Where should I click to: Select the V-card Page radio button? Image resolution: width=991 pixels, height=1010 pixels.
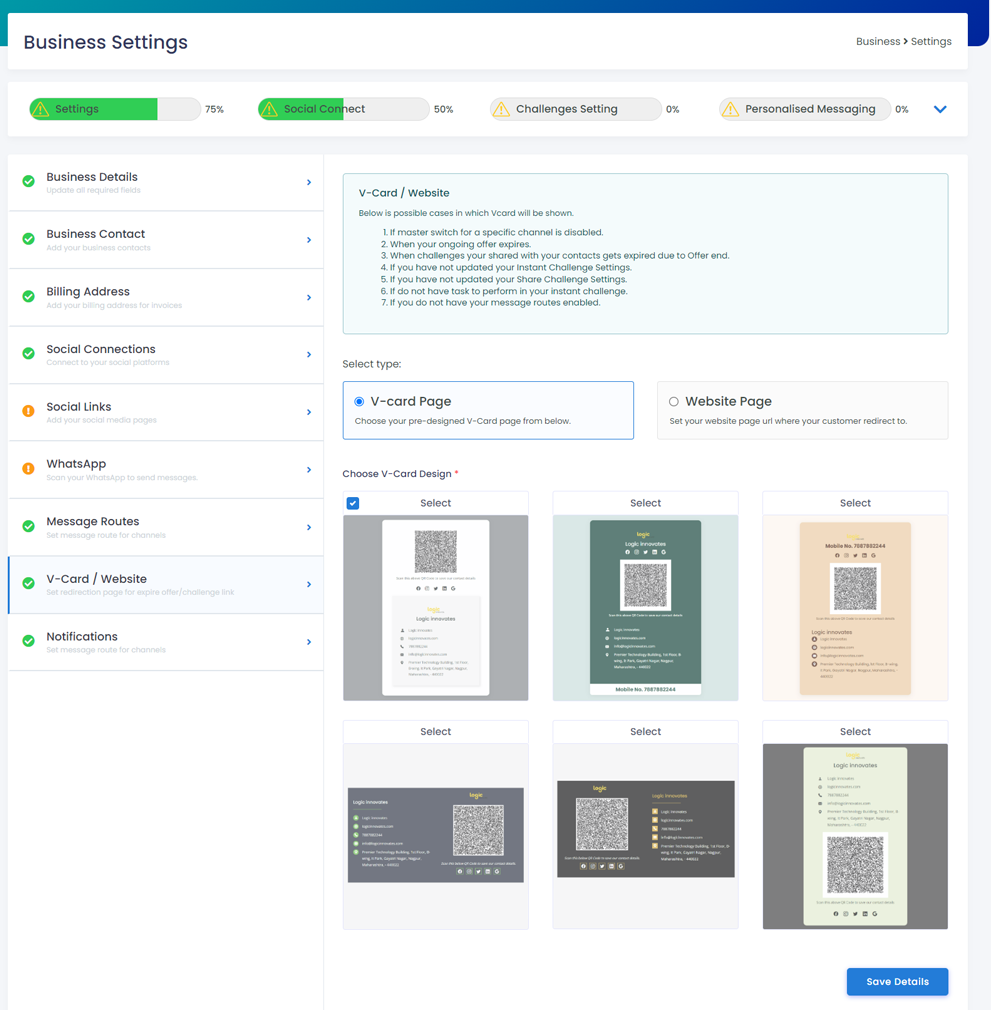click(359, 401)
